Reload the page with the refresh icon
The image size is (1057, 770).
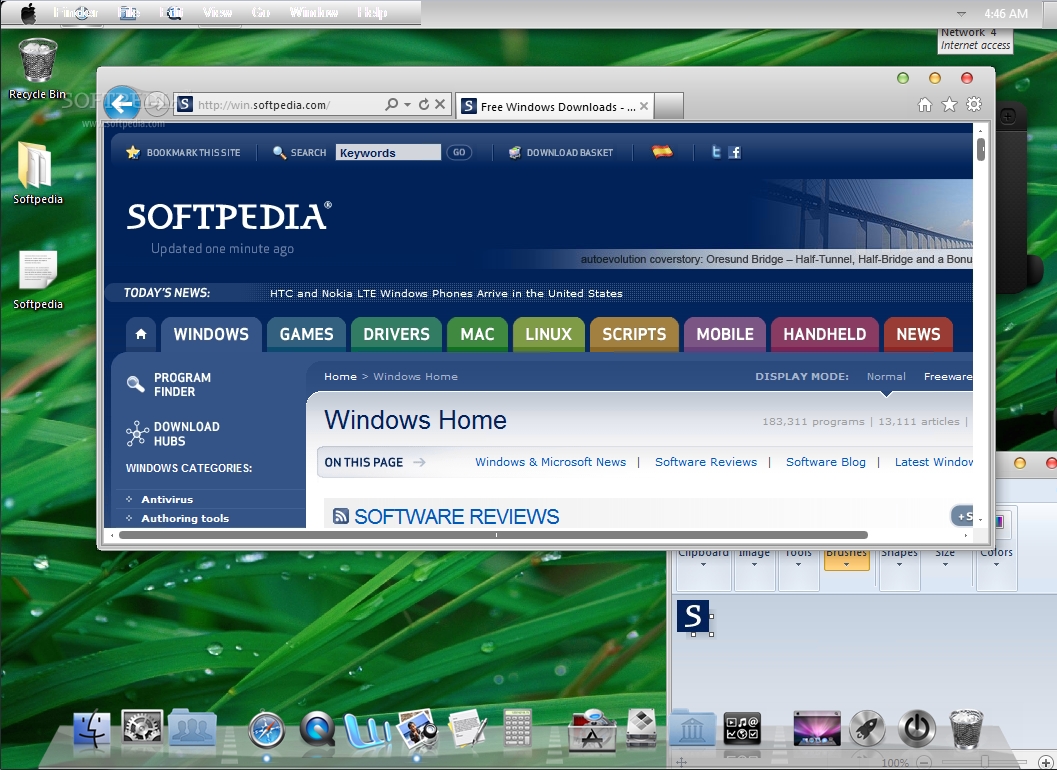click(424, 105)
